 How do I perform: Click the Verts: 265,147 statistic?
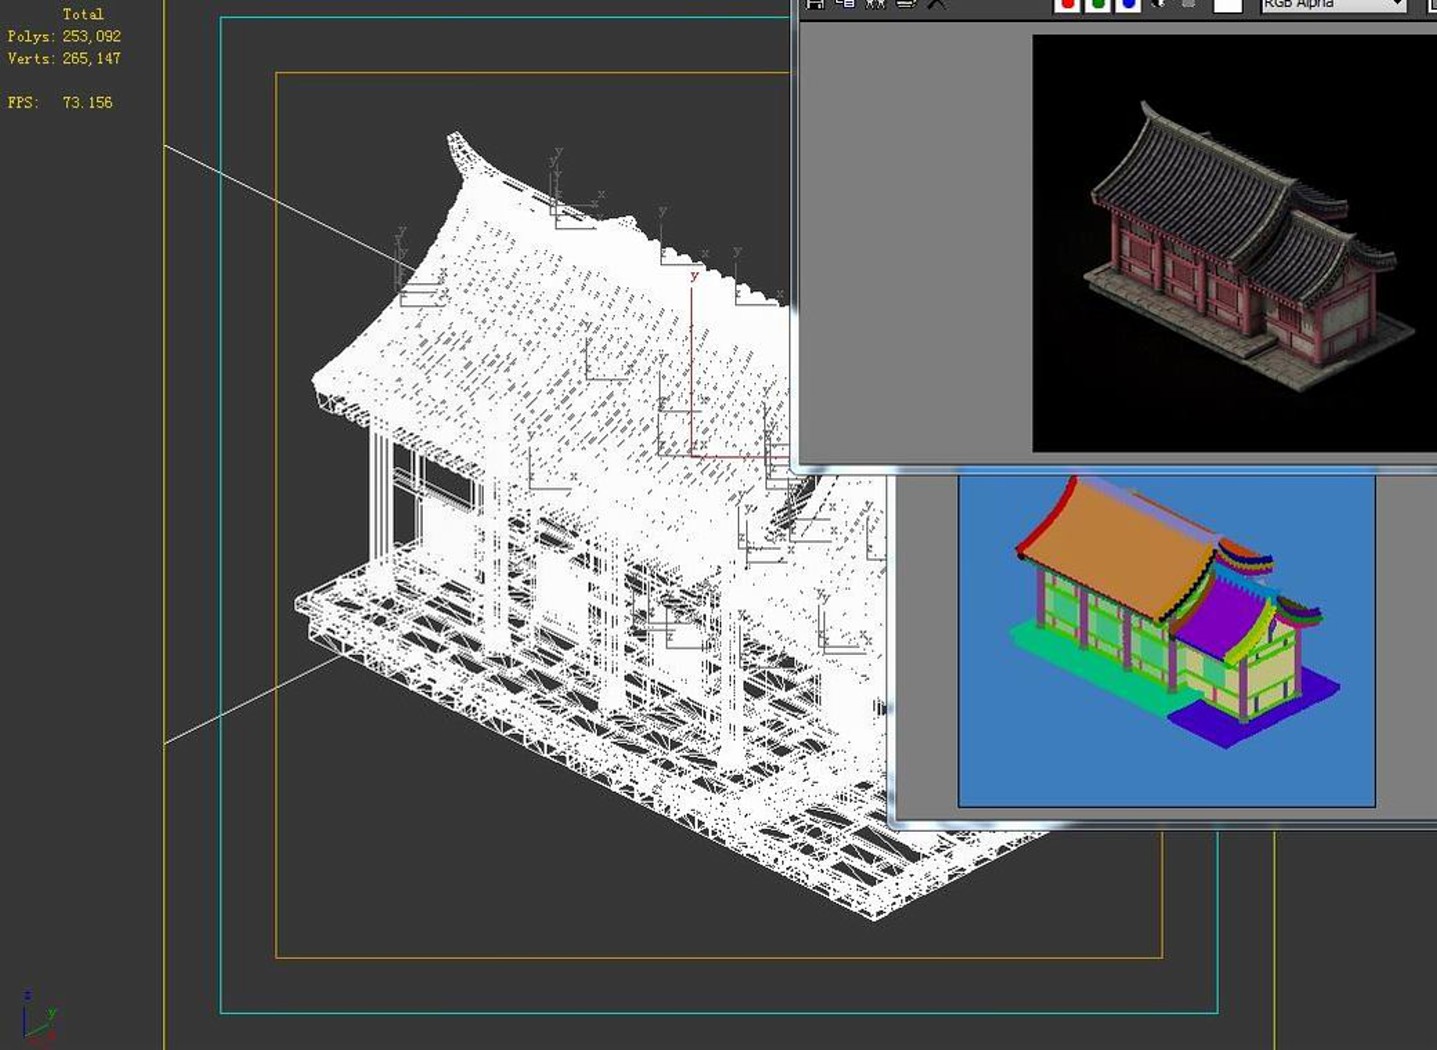pos(64,59)
